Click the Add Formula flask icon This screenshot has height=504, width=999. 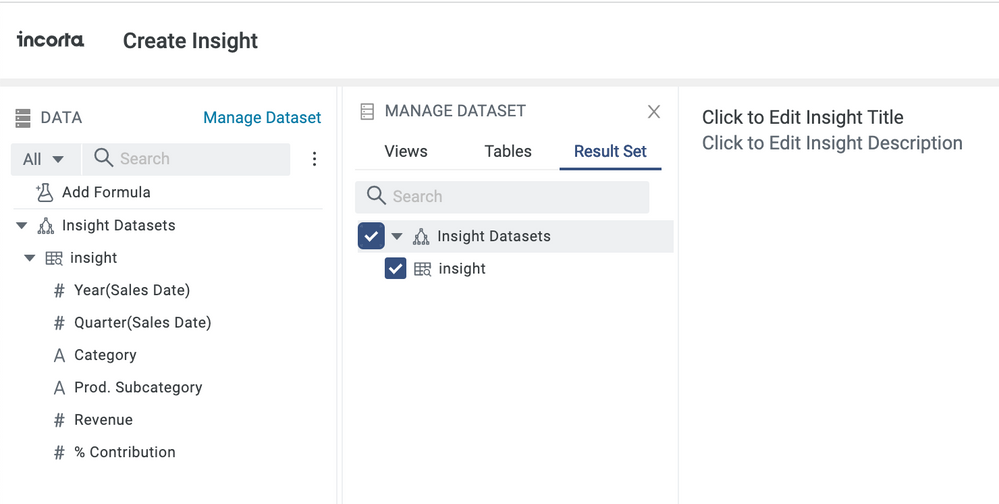point(44,192)
